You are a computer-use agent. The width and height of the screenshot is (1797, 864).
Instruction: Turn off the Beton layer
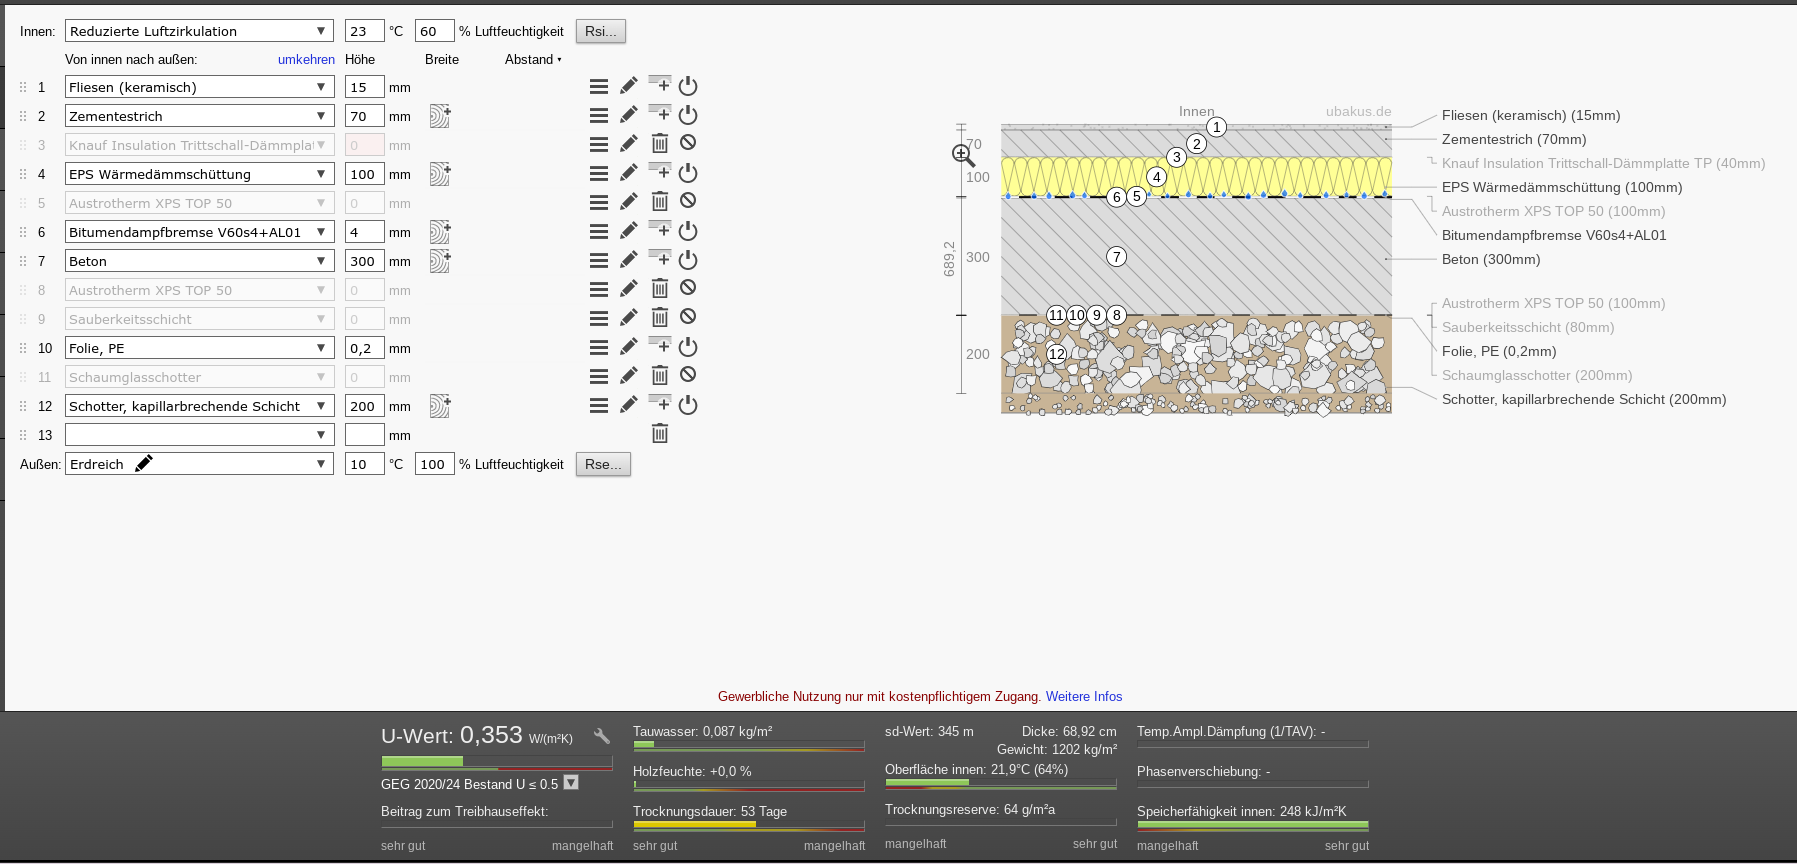(688, 260)
